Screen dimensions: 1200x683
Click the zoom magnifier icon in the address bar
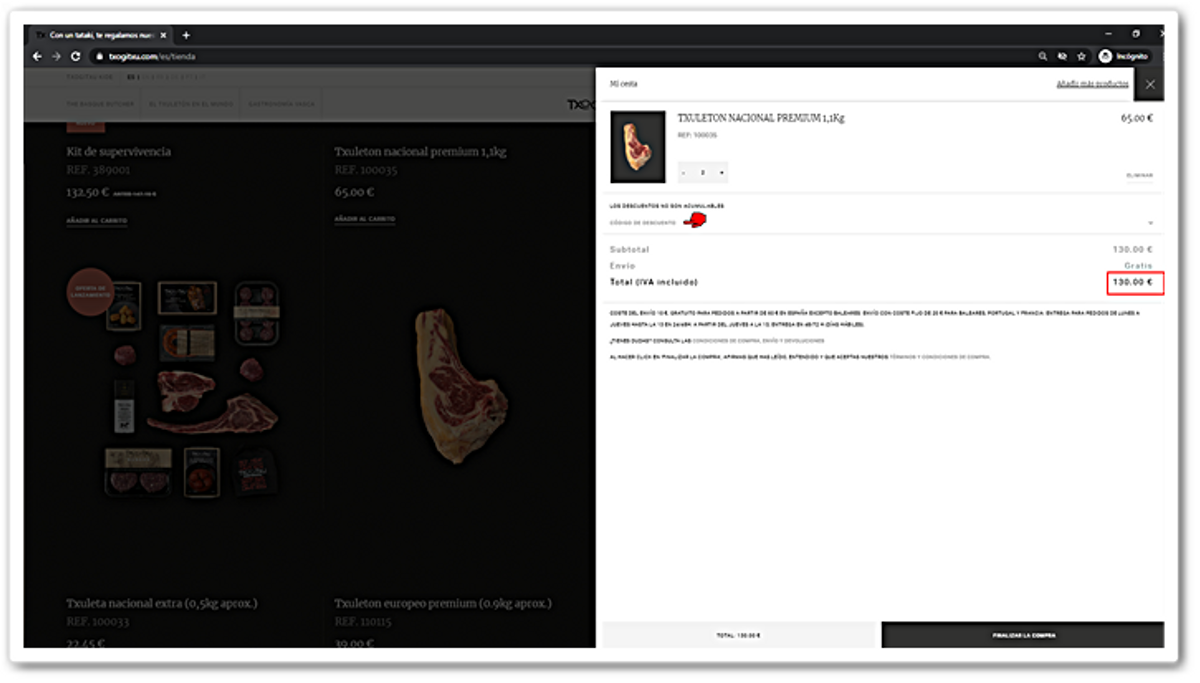point(1043,57)
